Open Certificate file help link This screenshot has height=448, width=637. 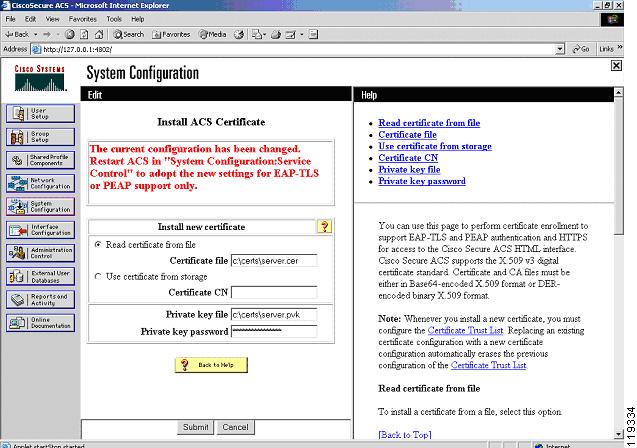pyautogui.click(x=407, y=134)
